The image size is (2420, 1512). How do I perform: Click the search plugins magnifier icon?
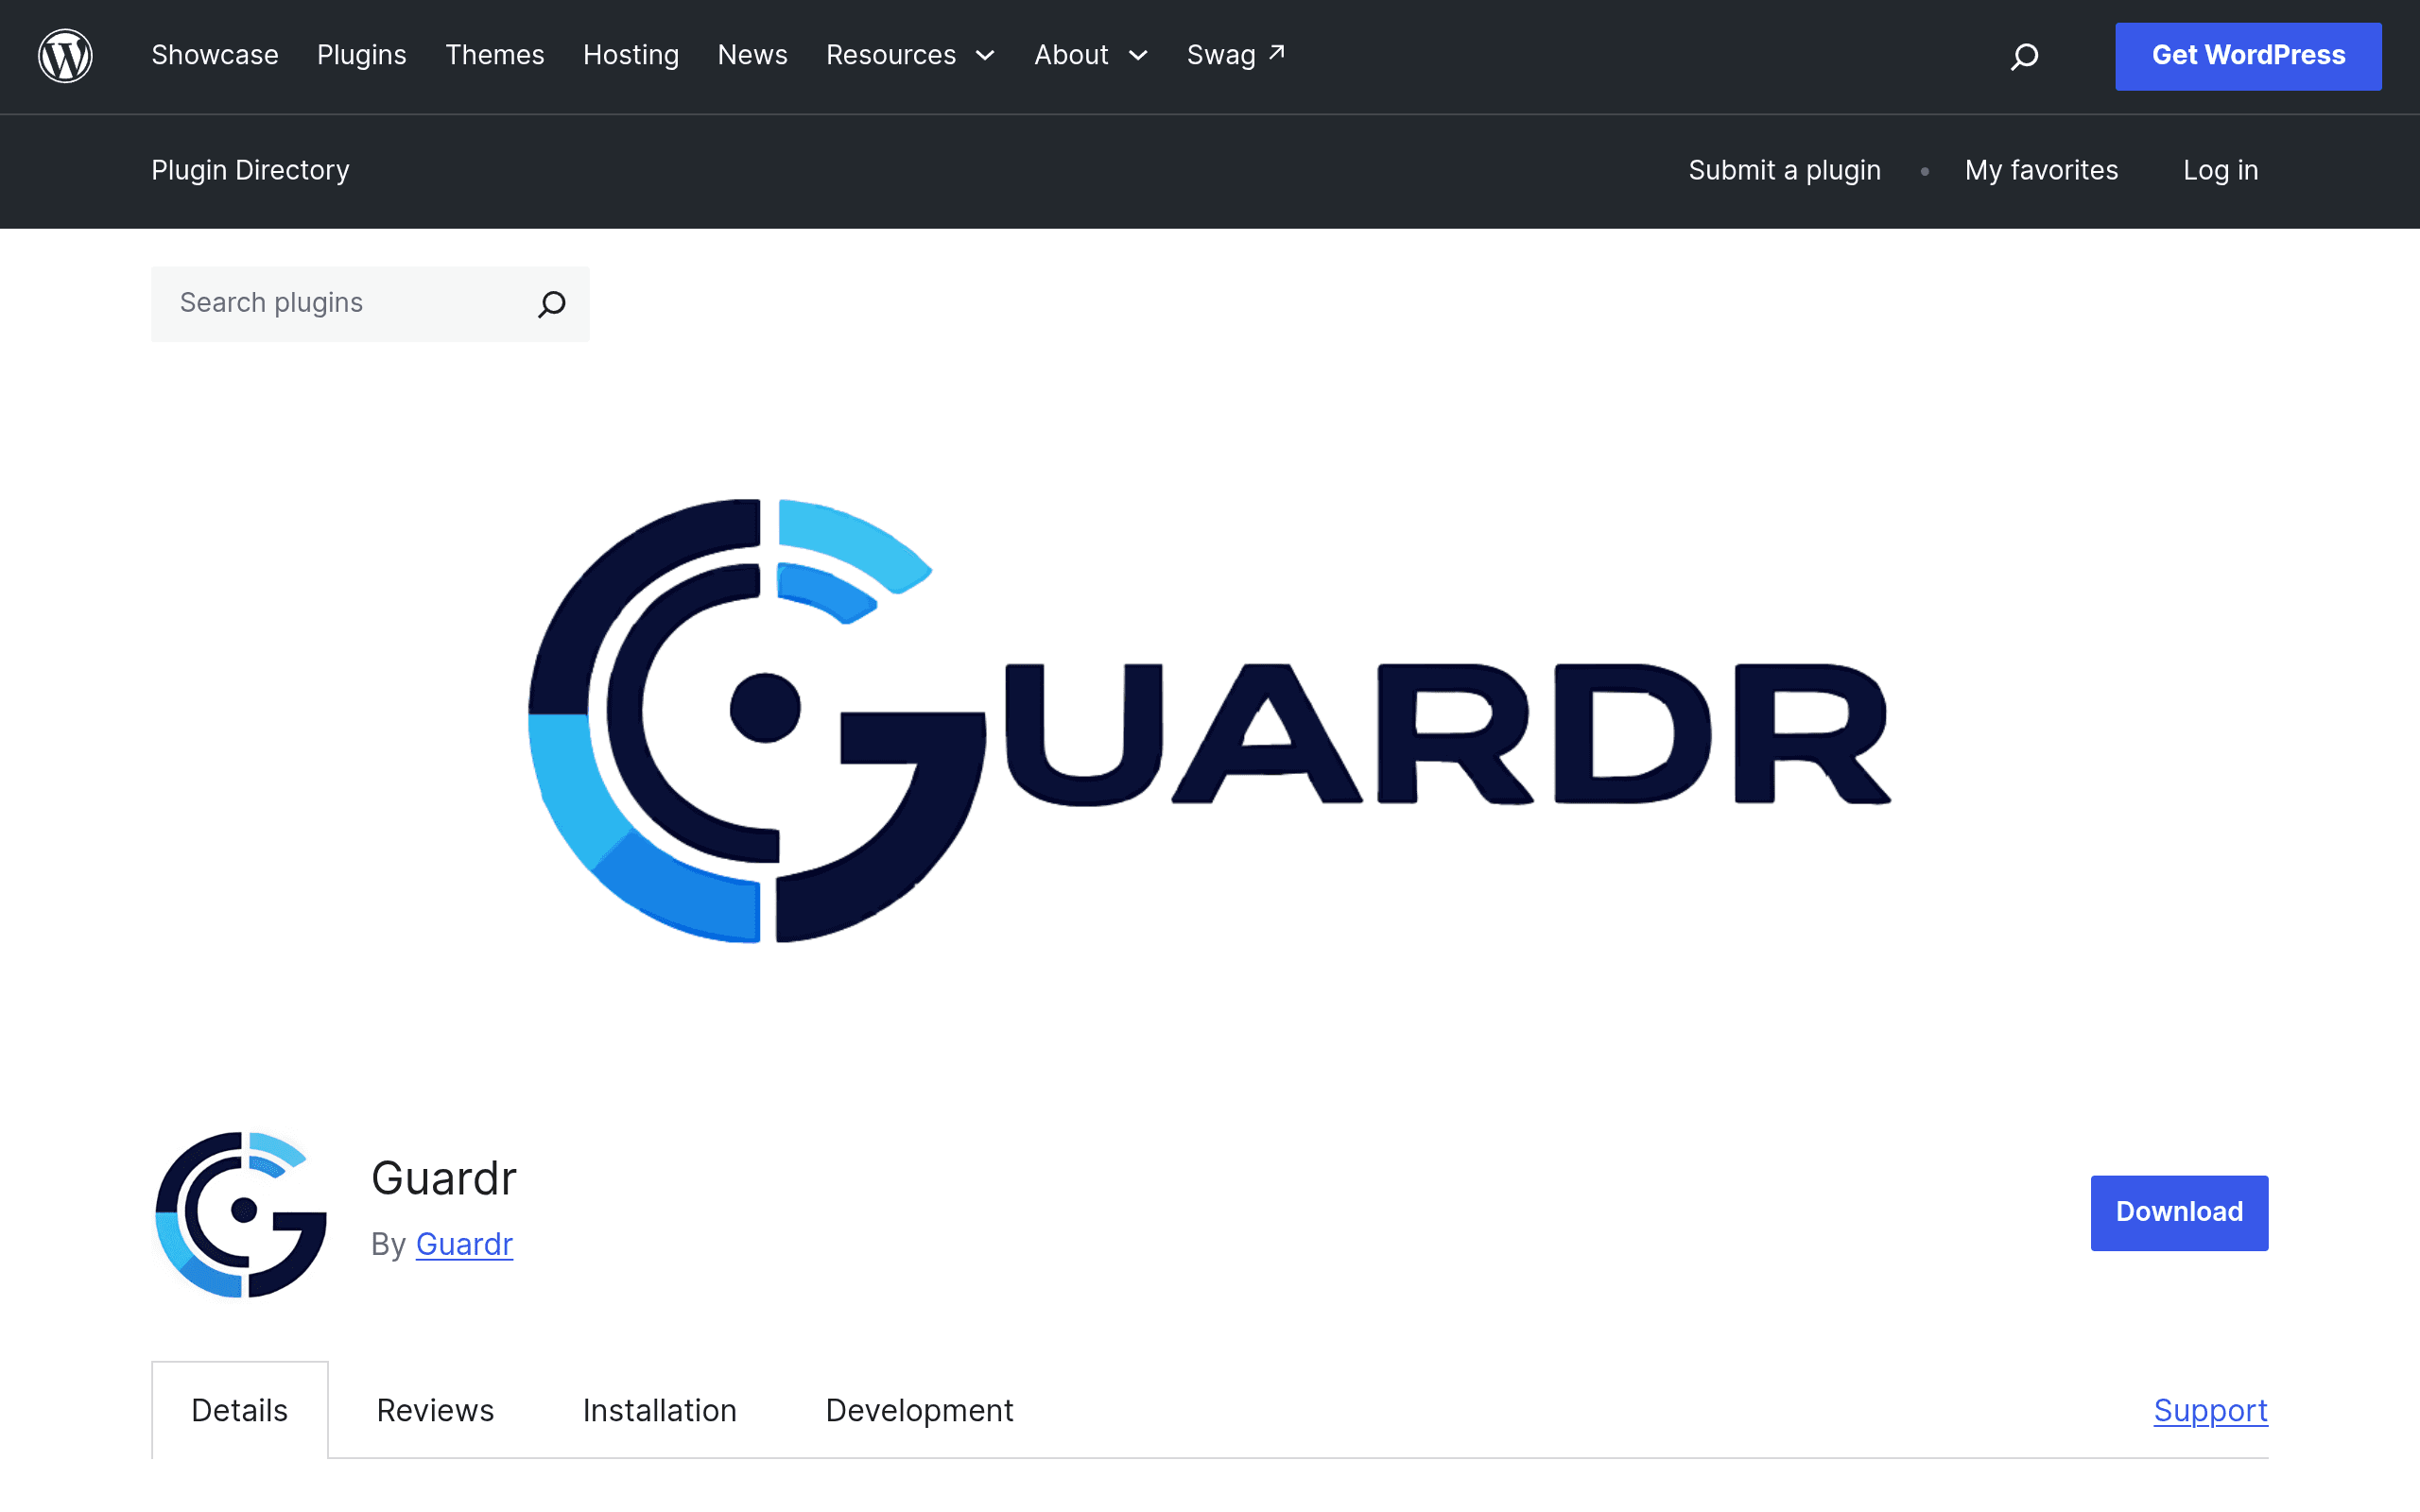pos(552,304)
